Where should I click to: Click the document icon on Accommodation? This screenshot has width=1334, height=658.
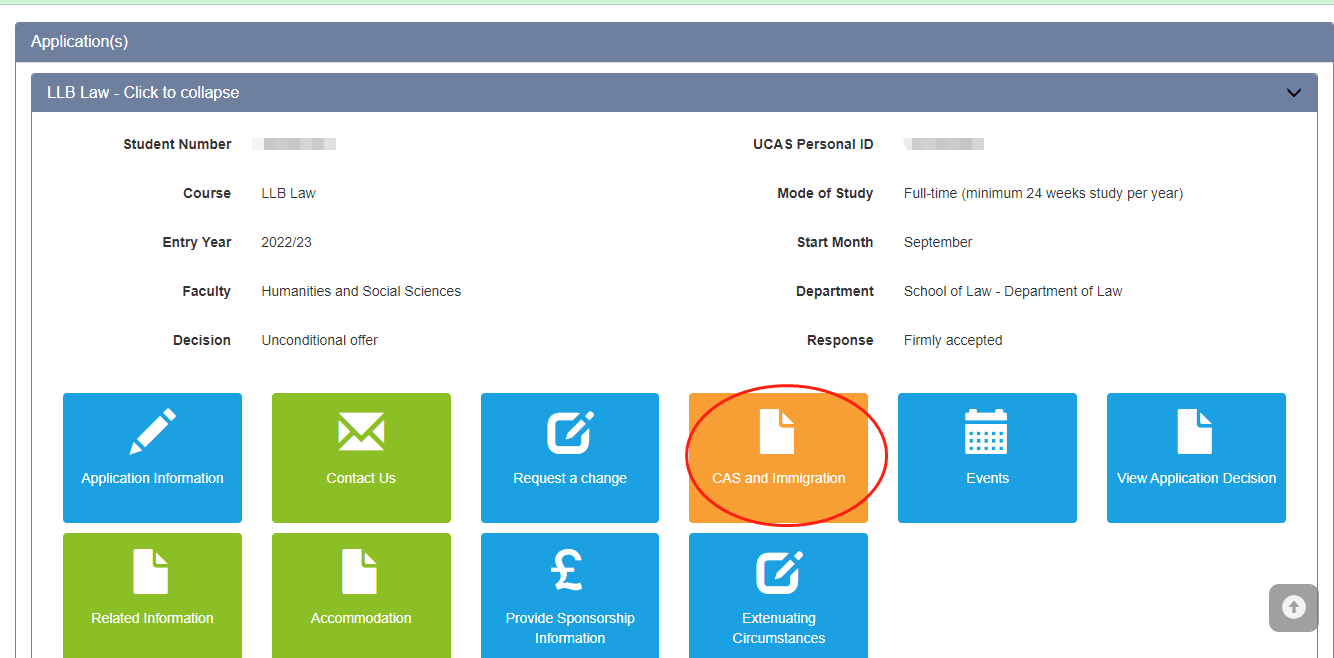(360, 572)
